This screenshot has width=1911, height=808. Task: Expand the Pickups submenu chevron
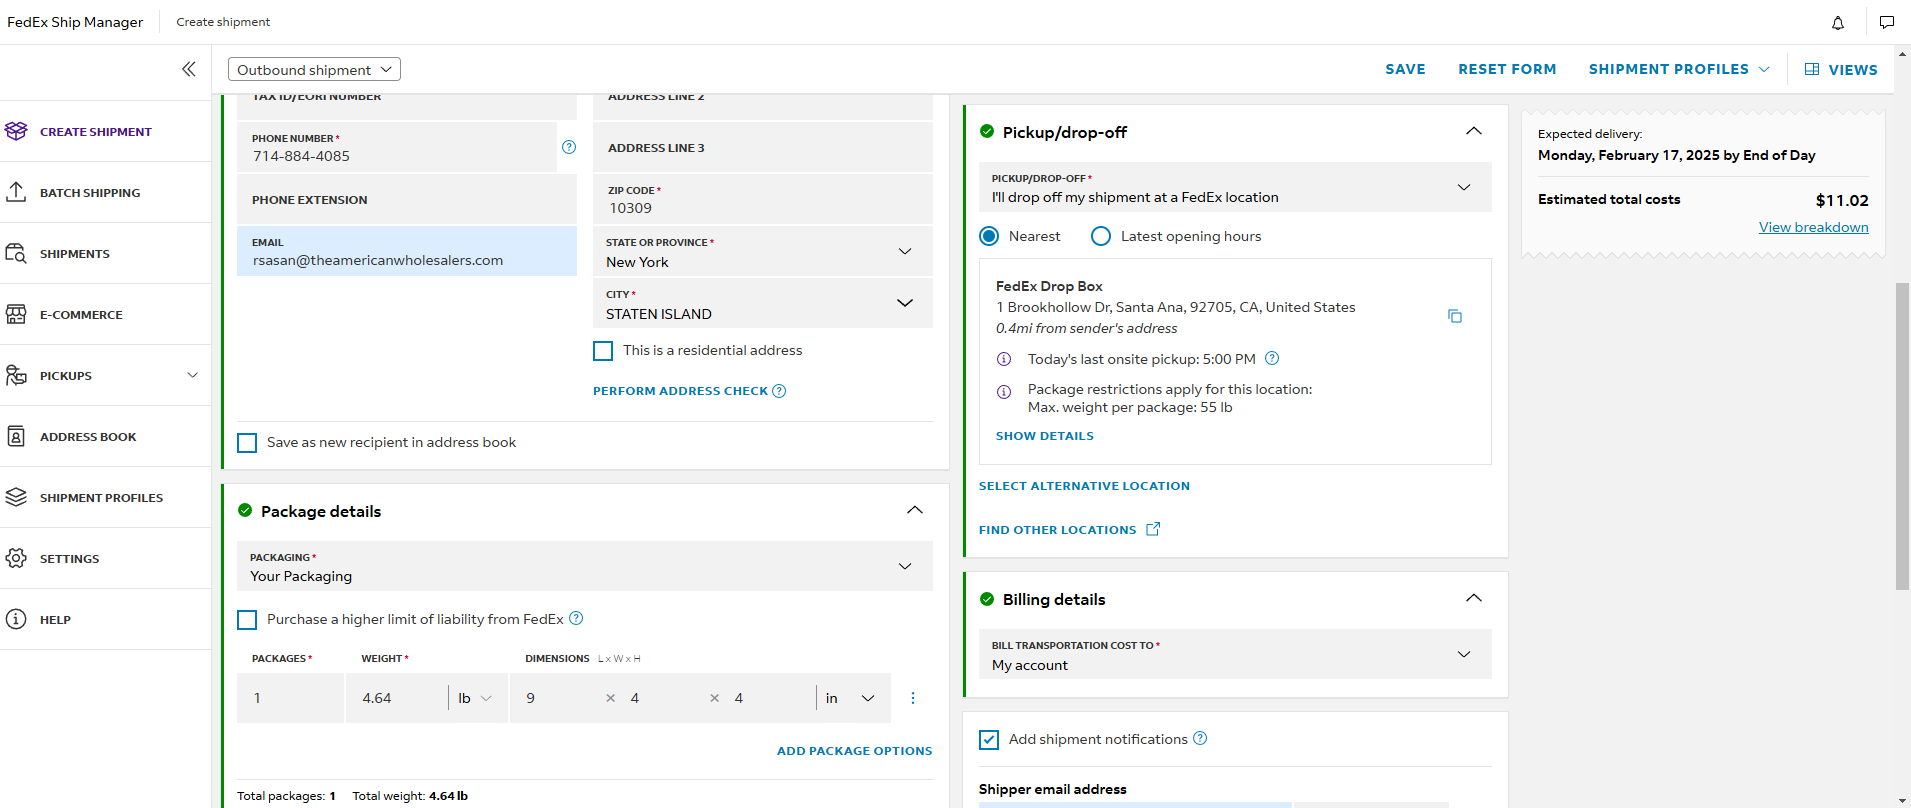pyautogui.click(x=193, y=375)
